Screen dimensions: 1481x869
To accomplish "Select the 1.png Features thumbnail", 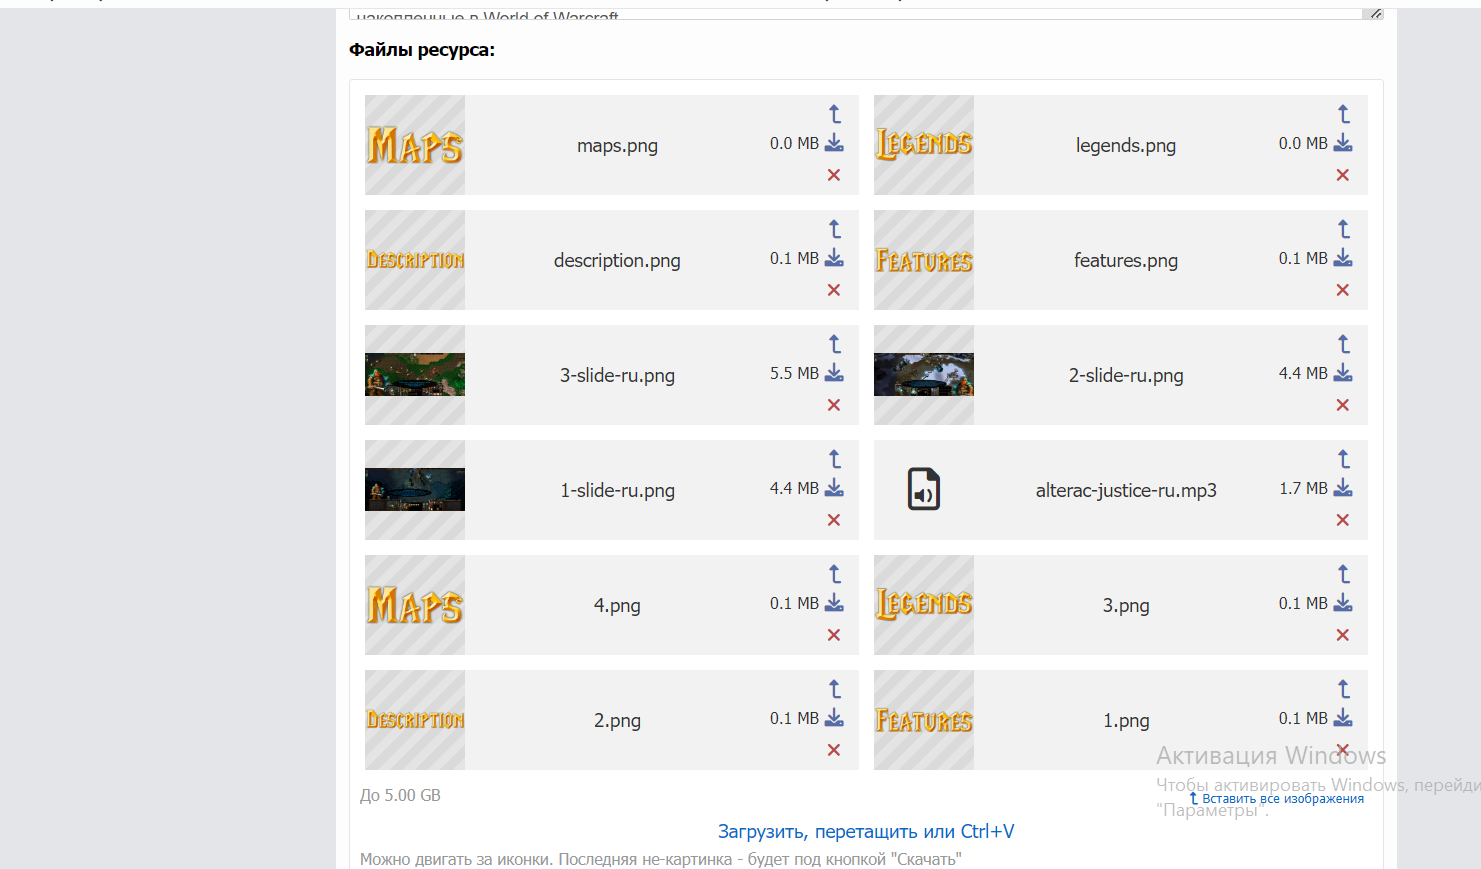I will click(x=924, y=720).
